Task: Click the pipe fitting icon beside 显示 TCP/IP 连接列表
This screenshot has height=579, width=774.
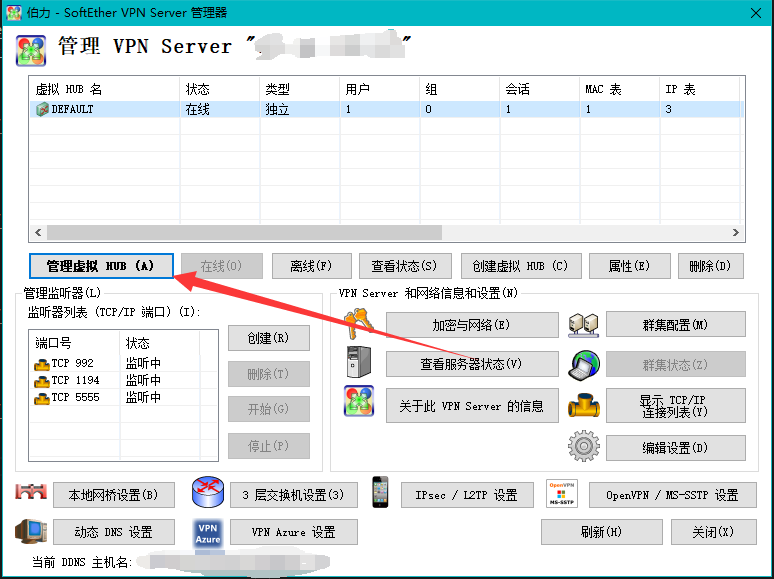Action: click(x=583, y=406)
